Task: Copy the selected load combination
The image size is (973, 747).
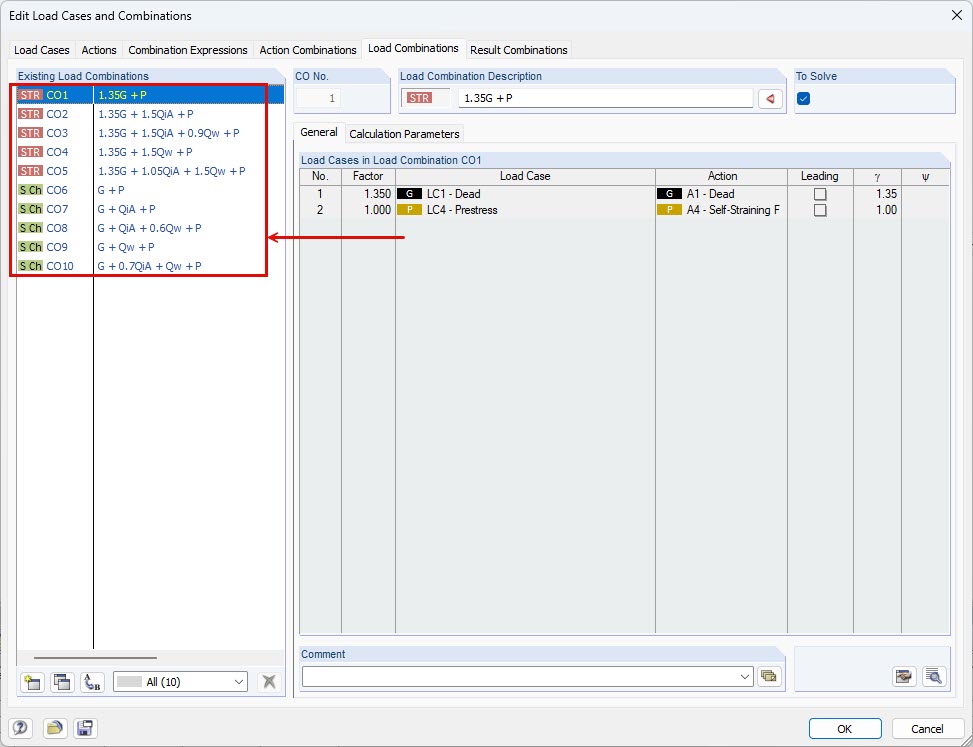Action: 62,682
